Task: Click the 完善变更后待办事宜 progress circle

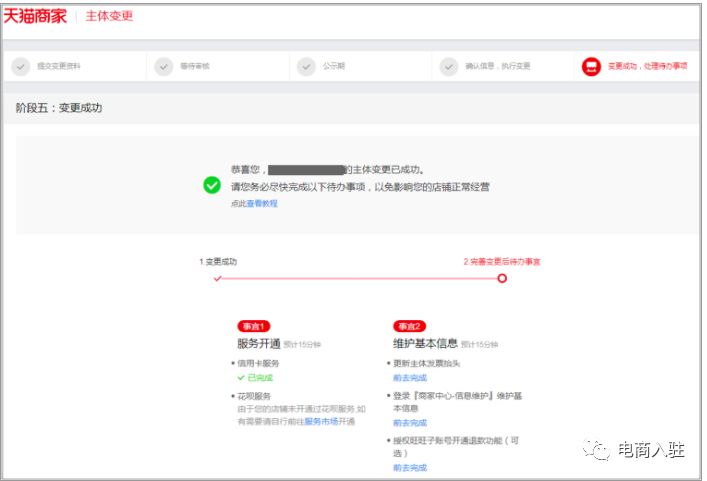Action: [502, 278]
